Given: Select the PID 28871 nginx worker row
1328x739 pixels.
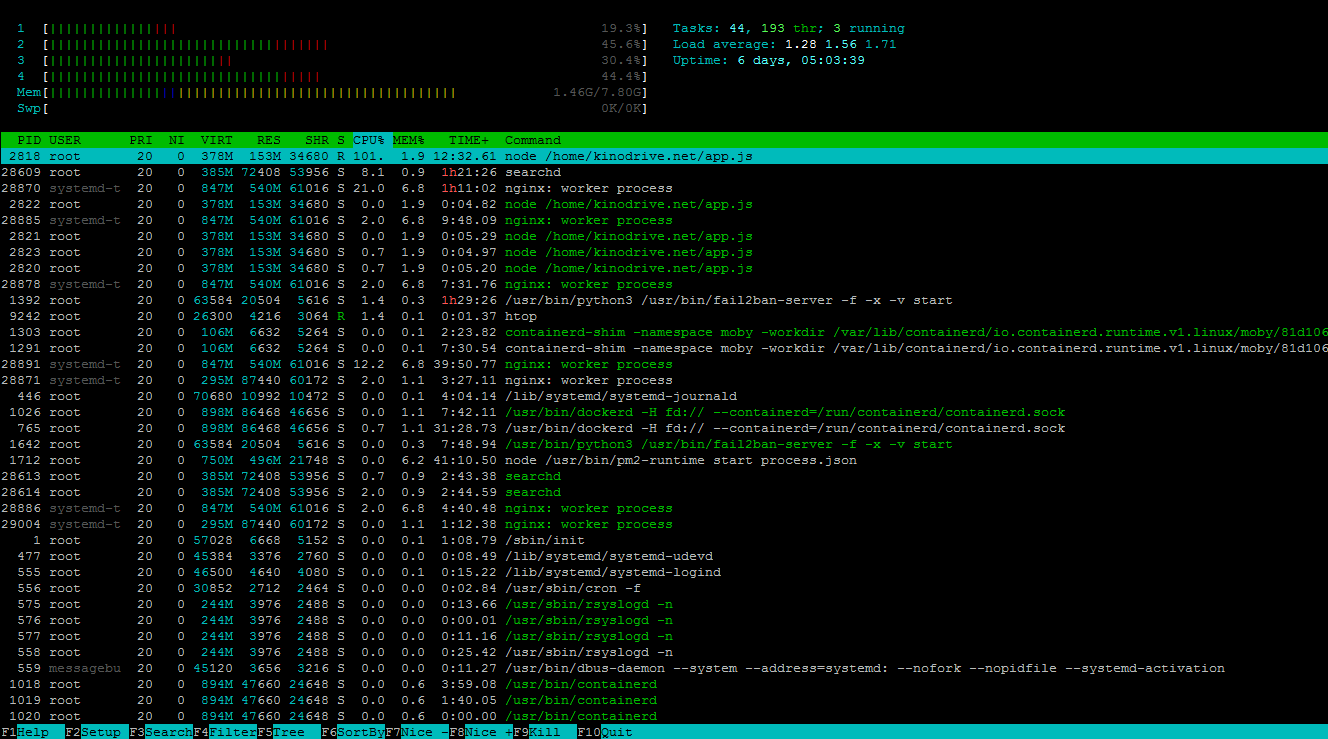Looking at the screenshot, I should (x=664, y=380).
